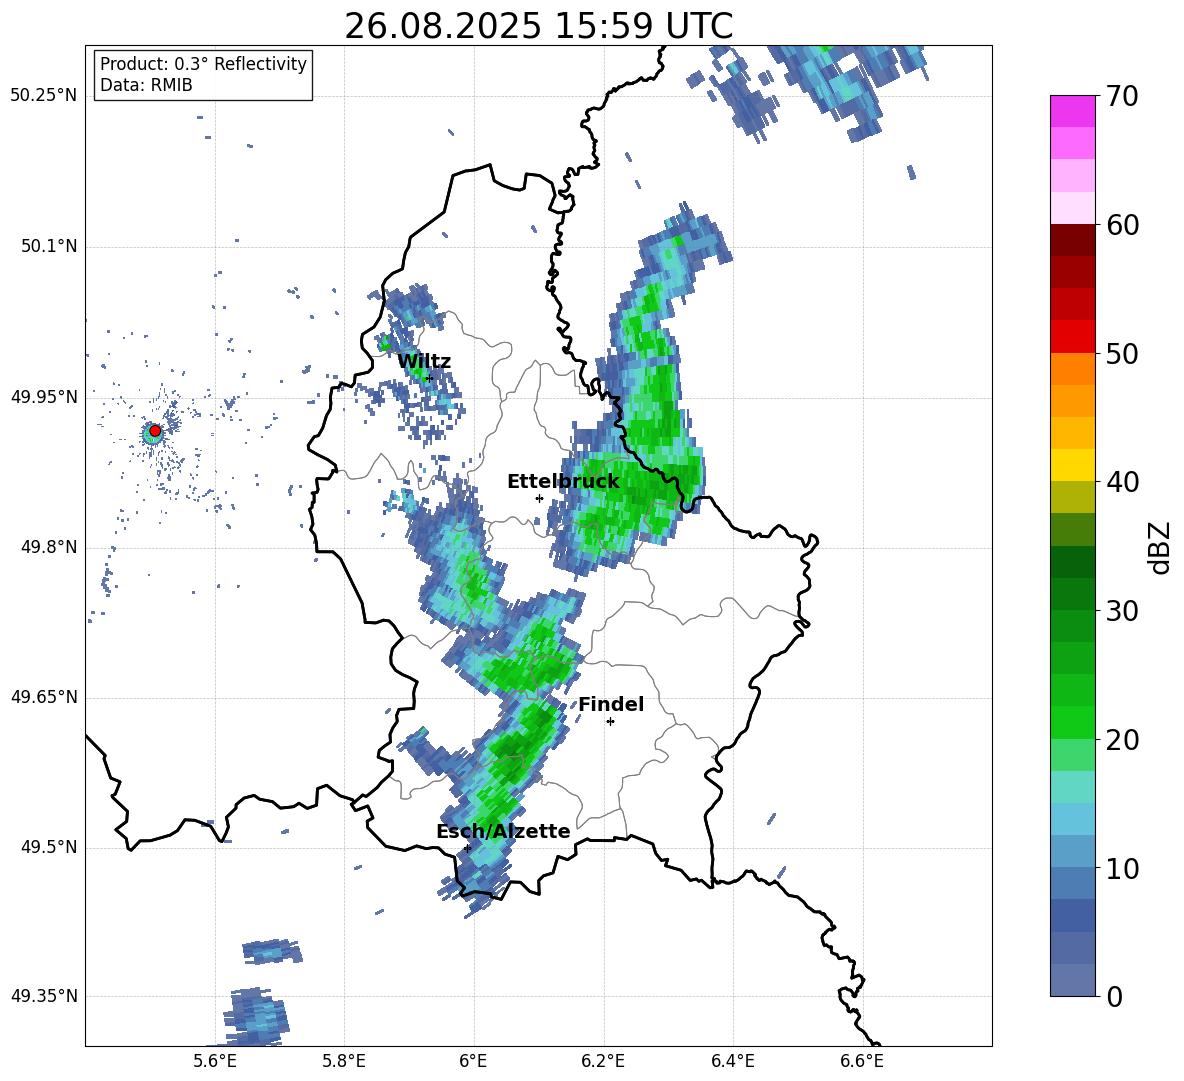Click the Findel station label

coord(611,704)
